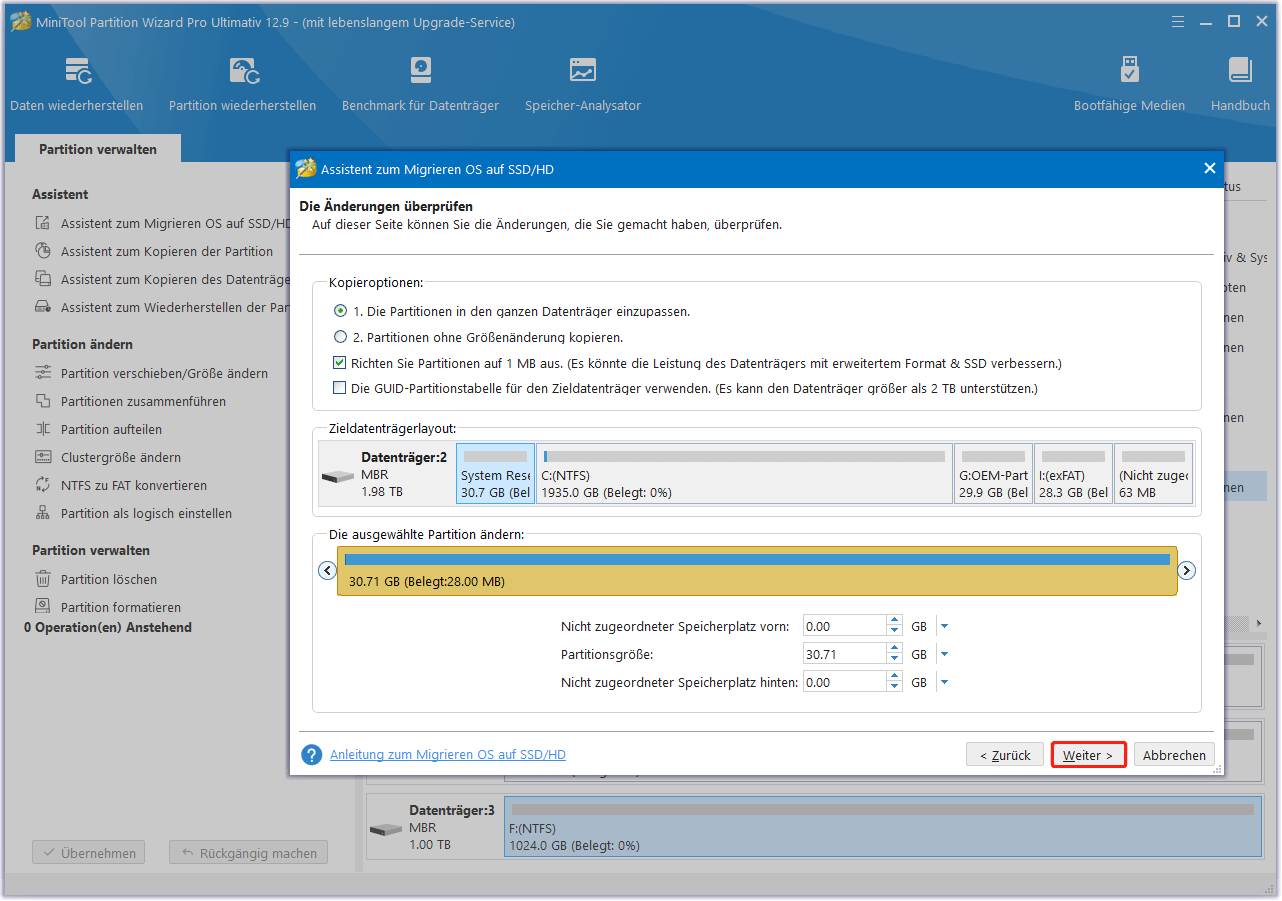Viewport: 1282px width, 901px height.
Task: Open Partition wiederherstellen tool
Action: coord(243,84)
